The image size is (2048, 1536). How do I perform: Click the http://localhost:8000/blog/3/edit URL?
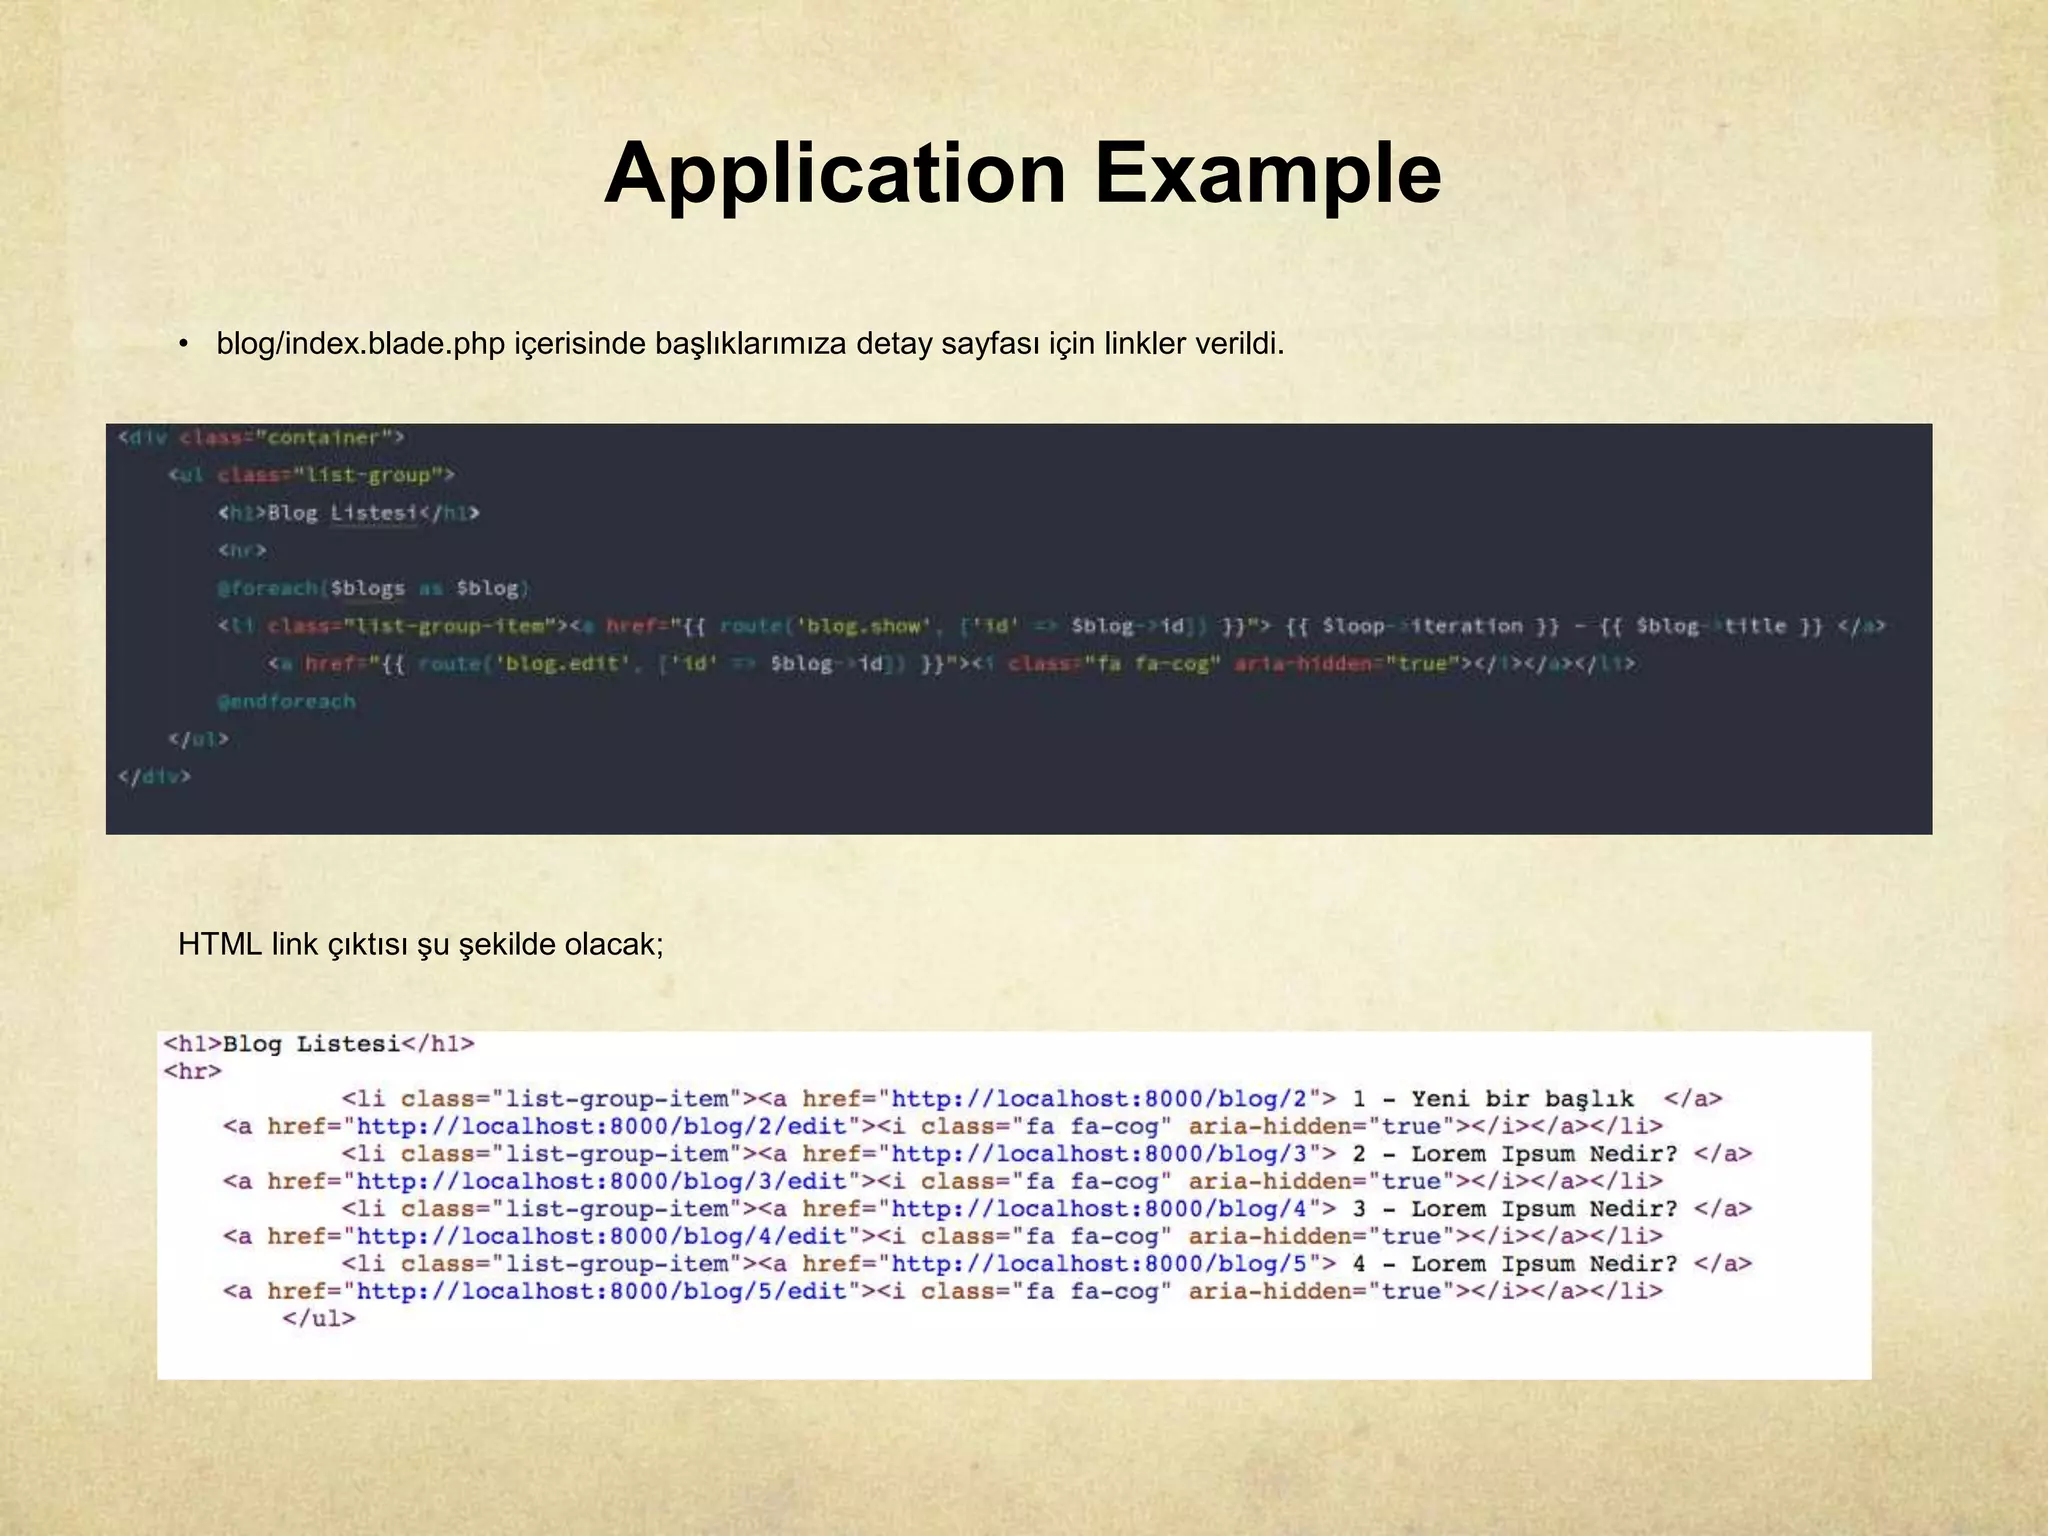point(602,1181)
